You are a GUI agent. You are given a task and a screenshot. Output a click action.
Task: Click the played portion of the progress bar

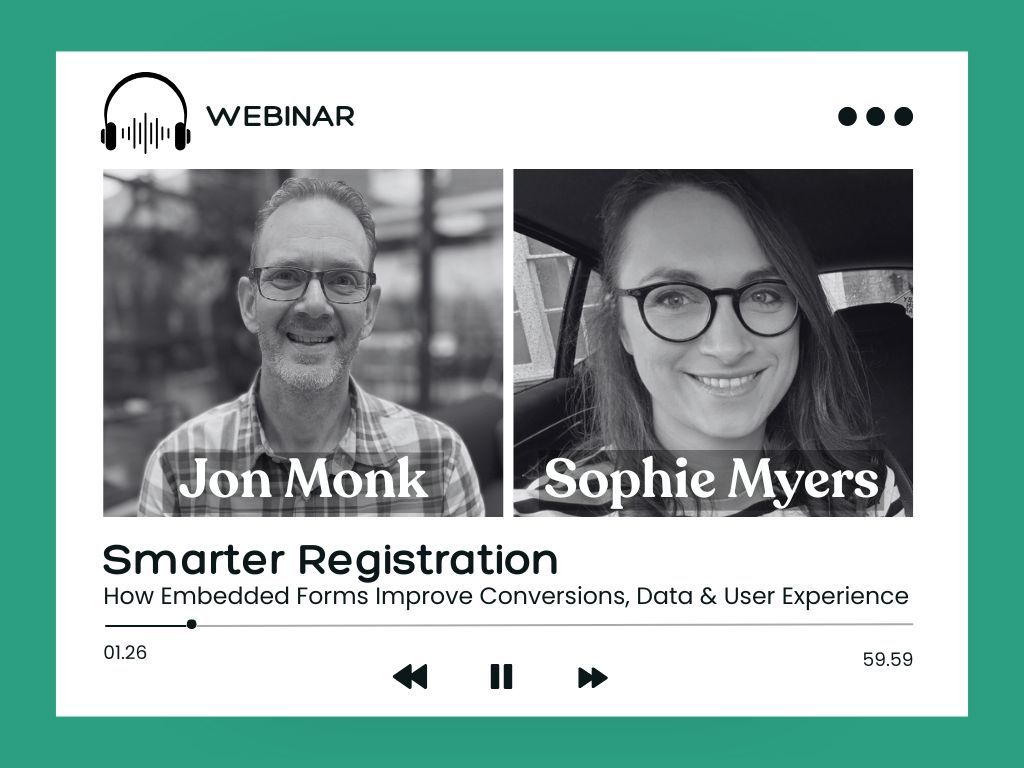145,625
